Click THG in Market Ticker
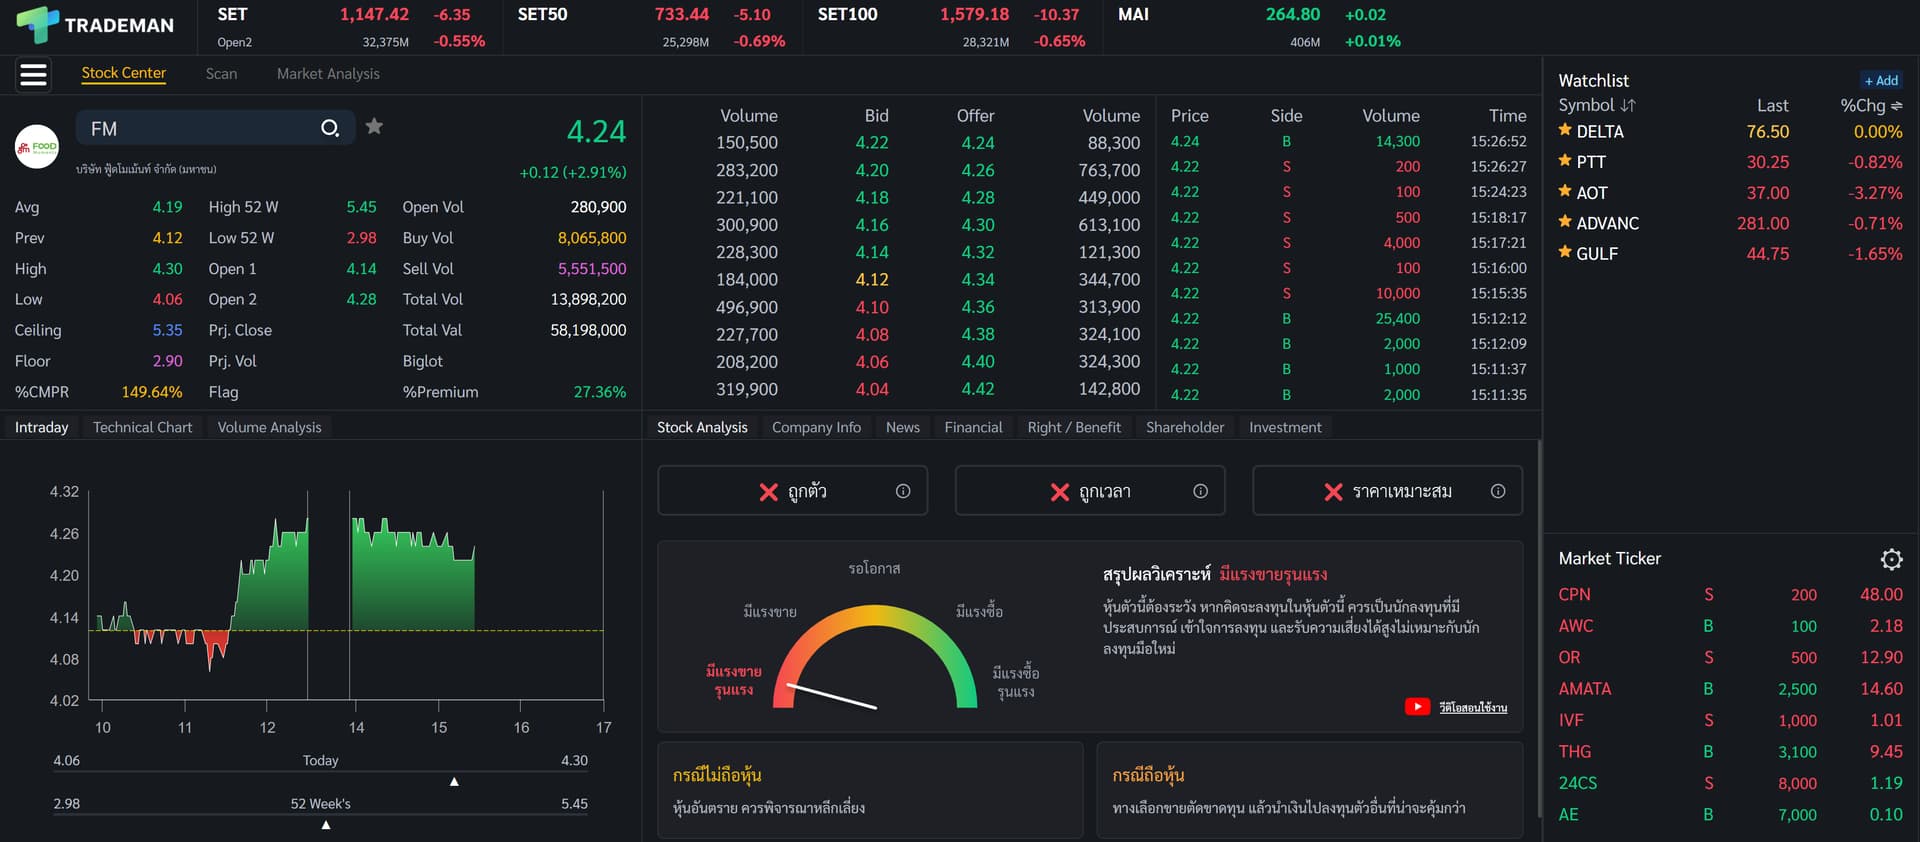This screenshot has width=1920, height=842. (1574, 752)
